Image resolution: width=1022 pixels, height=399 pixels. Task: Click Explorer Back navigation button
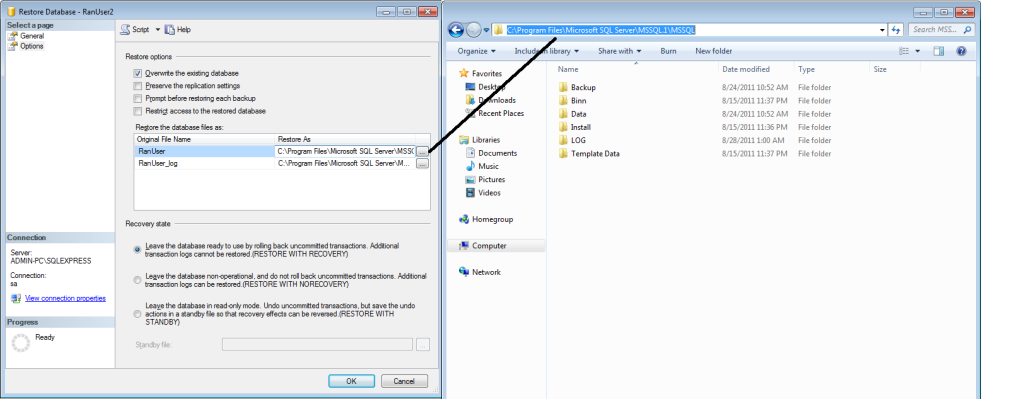pos(456,29)
